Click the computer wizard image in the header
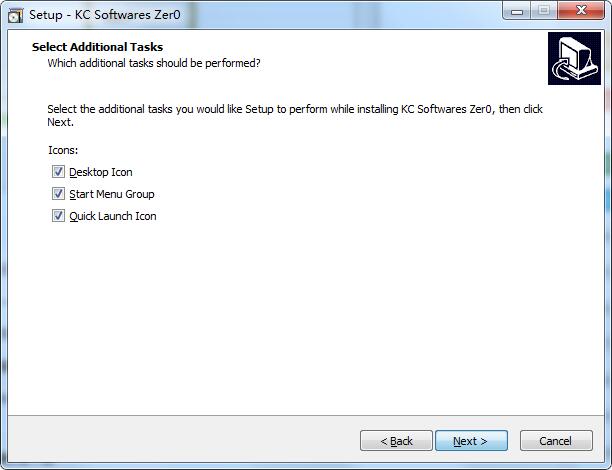The width and height of the screenshot is (612, 470). pyautogui.click(x=574, y=58)
